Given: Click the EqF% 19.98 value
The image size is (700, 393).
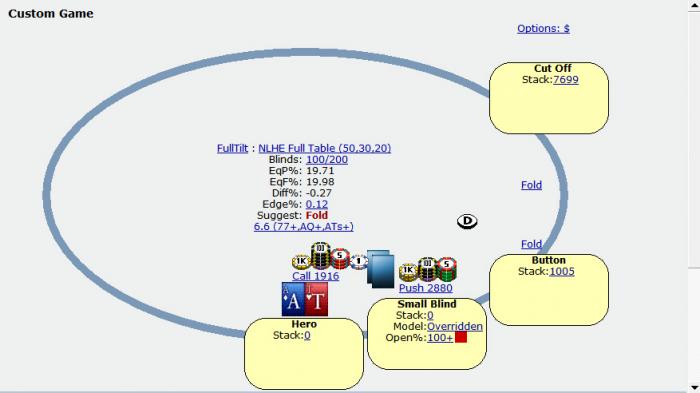Looking at the screenshot, I should [x=320, y=182].
